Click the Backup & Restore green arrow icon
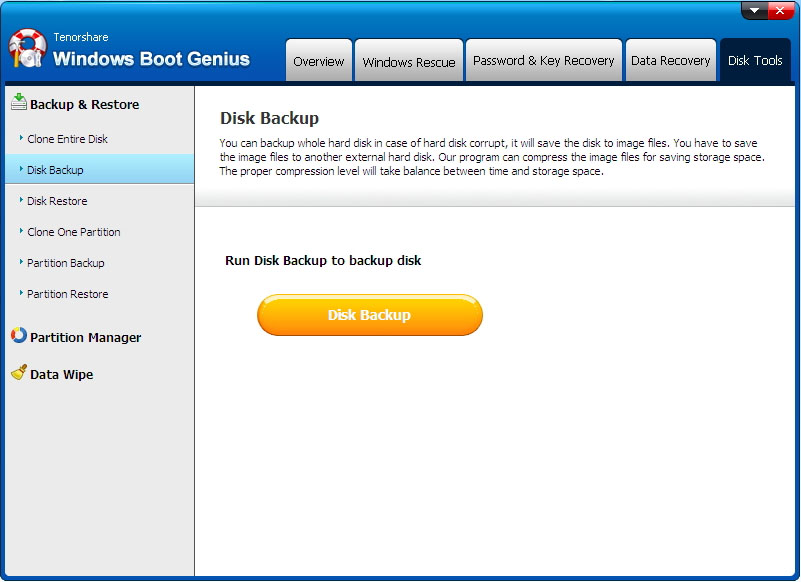 pyautogui.click(x=18, y=103)
